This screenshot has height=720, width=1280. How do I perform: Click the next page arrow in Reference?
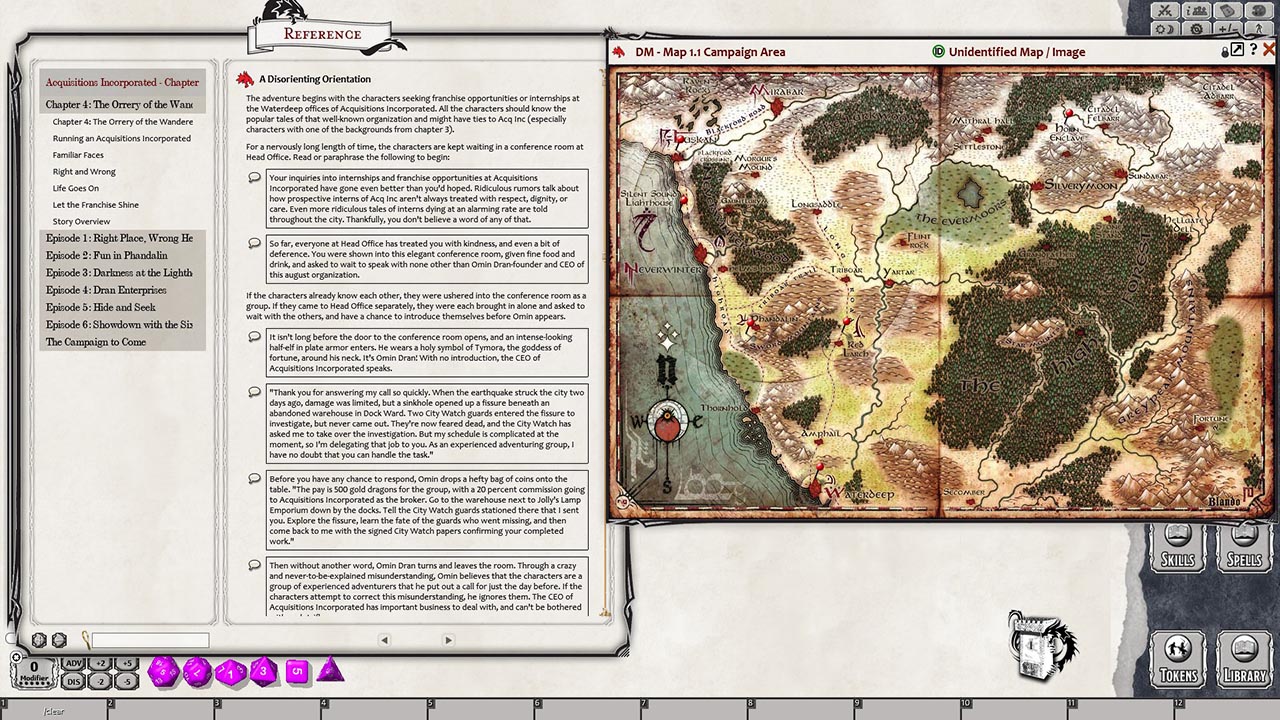[447, 639]
